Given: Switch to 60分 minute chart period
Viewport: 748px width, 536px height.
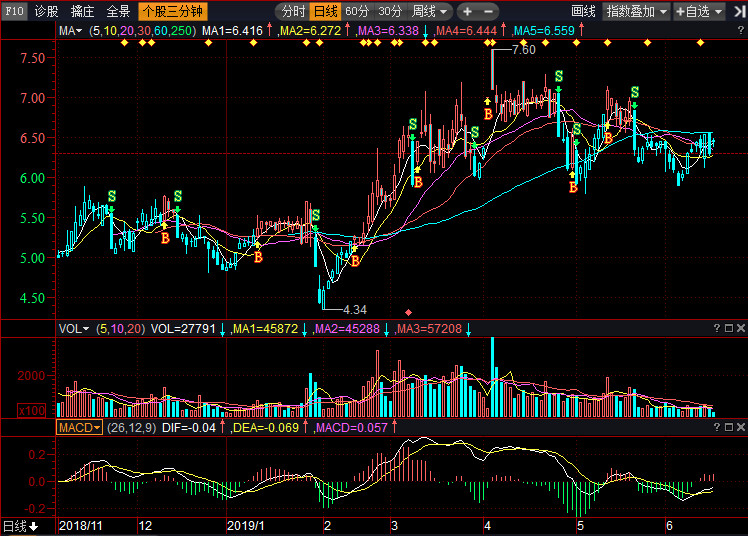Looking at the screenshot, I should pos(357,12).
